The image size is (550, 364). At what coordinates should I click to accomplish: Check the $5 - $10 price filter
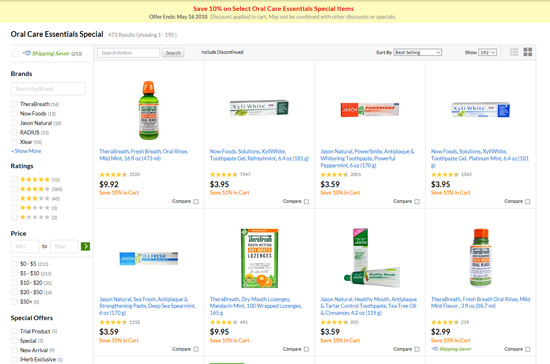point(14,273)
